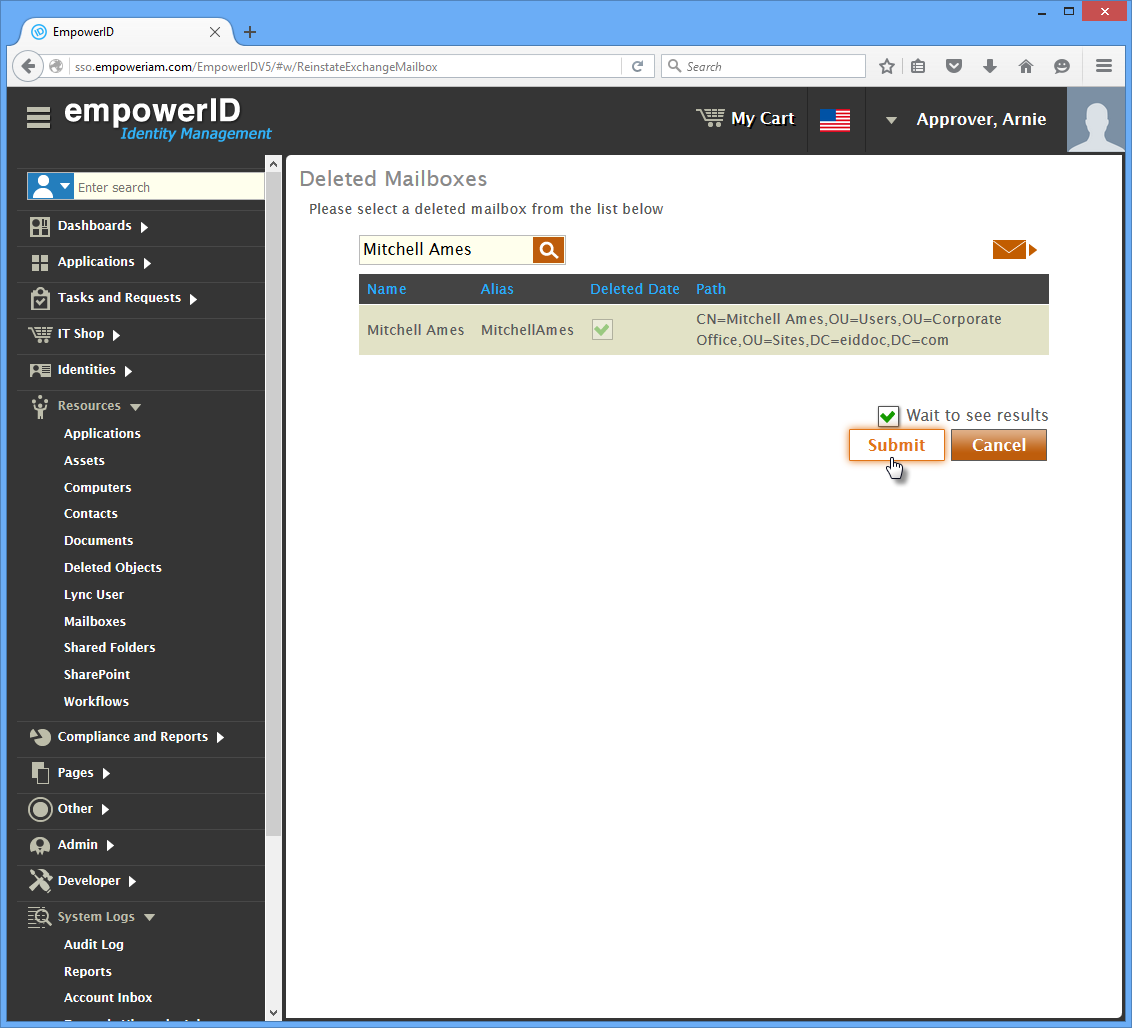This screenshot has width=1132, height=1028.
Task: Click the Firefox home icon
Action: click(x=1025, y=66)
